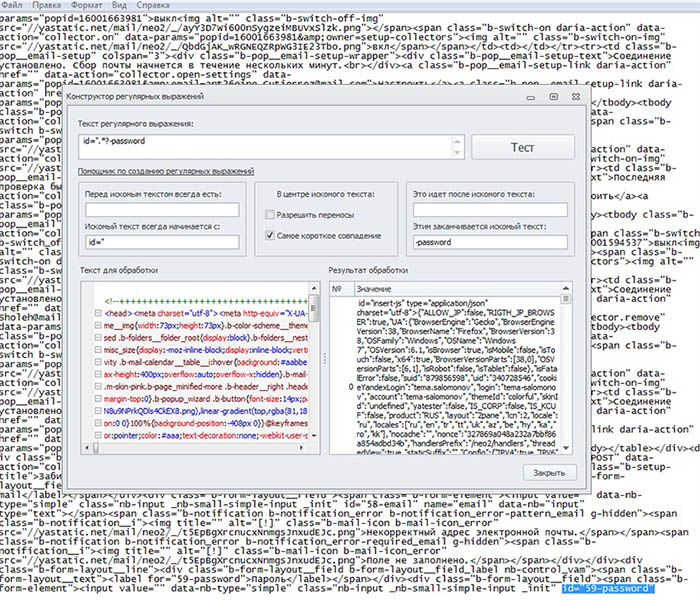Click the highlighted id="59-password" text in notepad
The image size is (700, 600).
tap(608, 589)
